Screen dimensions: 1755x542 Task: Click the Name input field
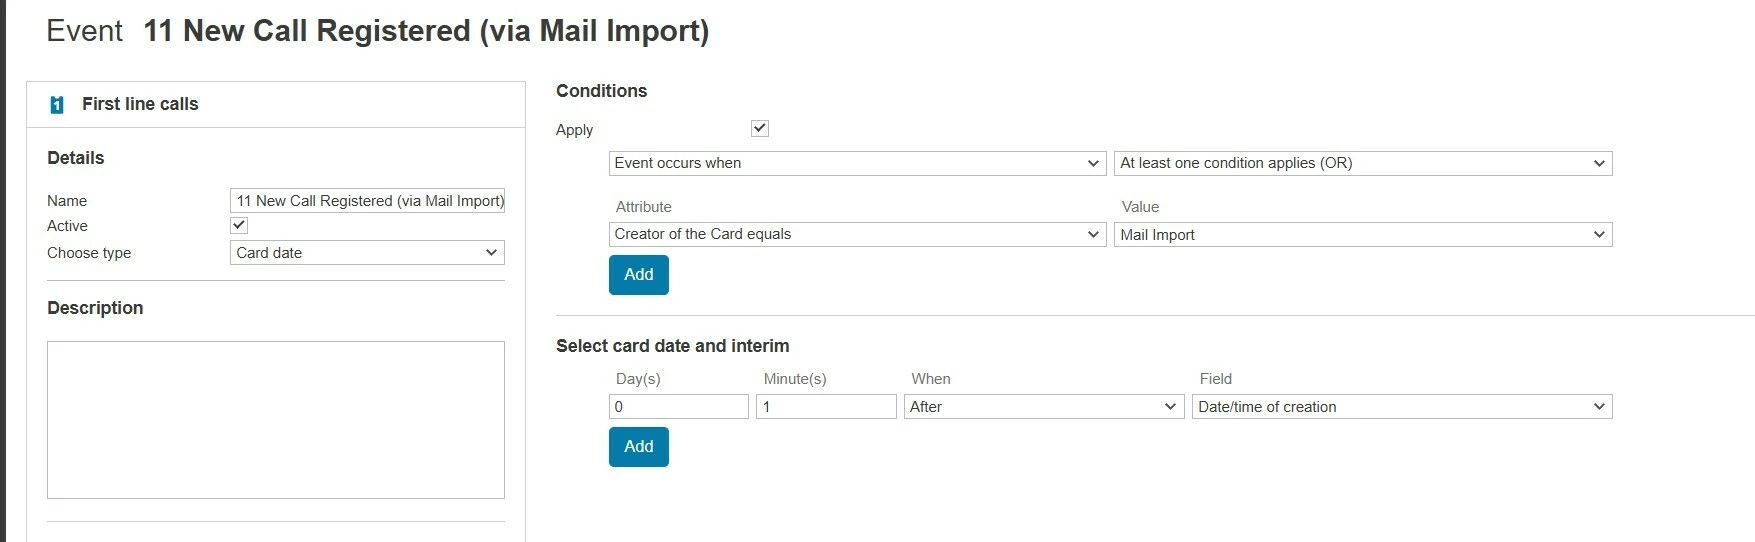pyautogui.click(x=367, y=201)
